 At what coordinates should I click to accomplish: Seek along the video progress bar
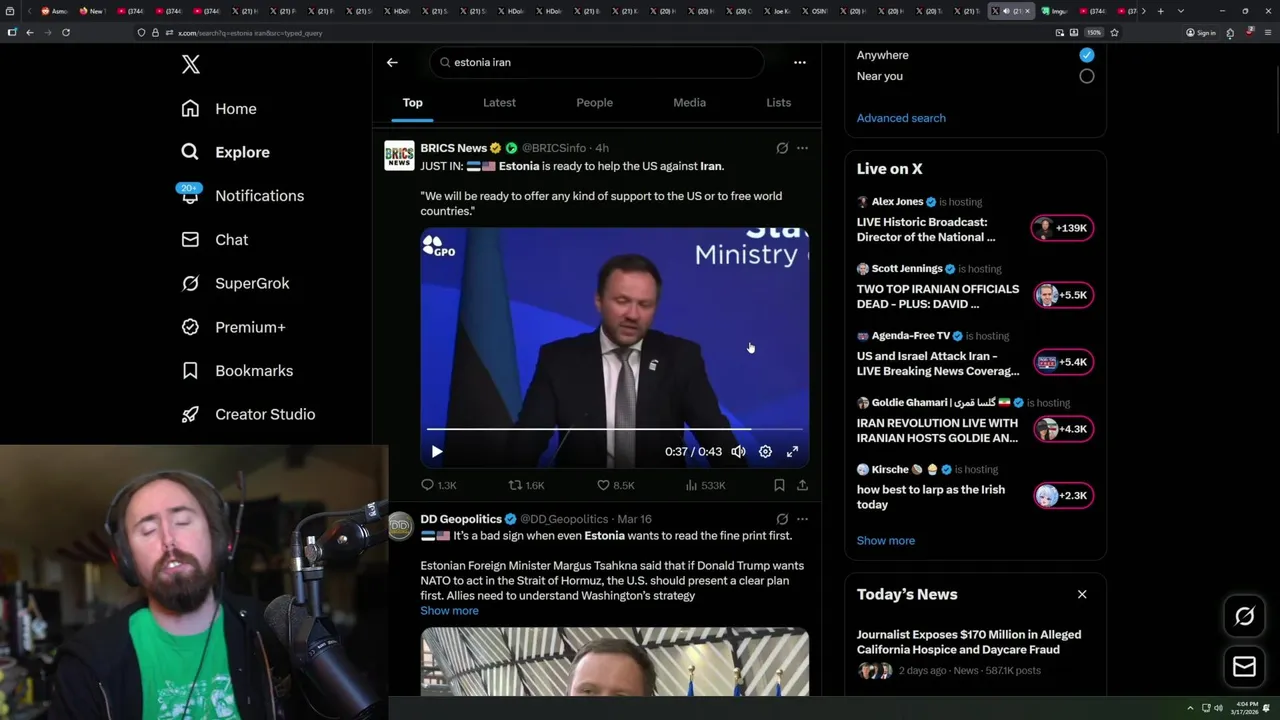(615, 429)
